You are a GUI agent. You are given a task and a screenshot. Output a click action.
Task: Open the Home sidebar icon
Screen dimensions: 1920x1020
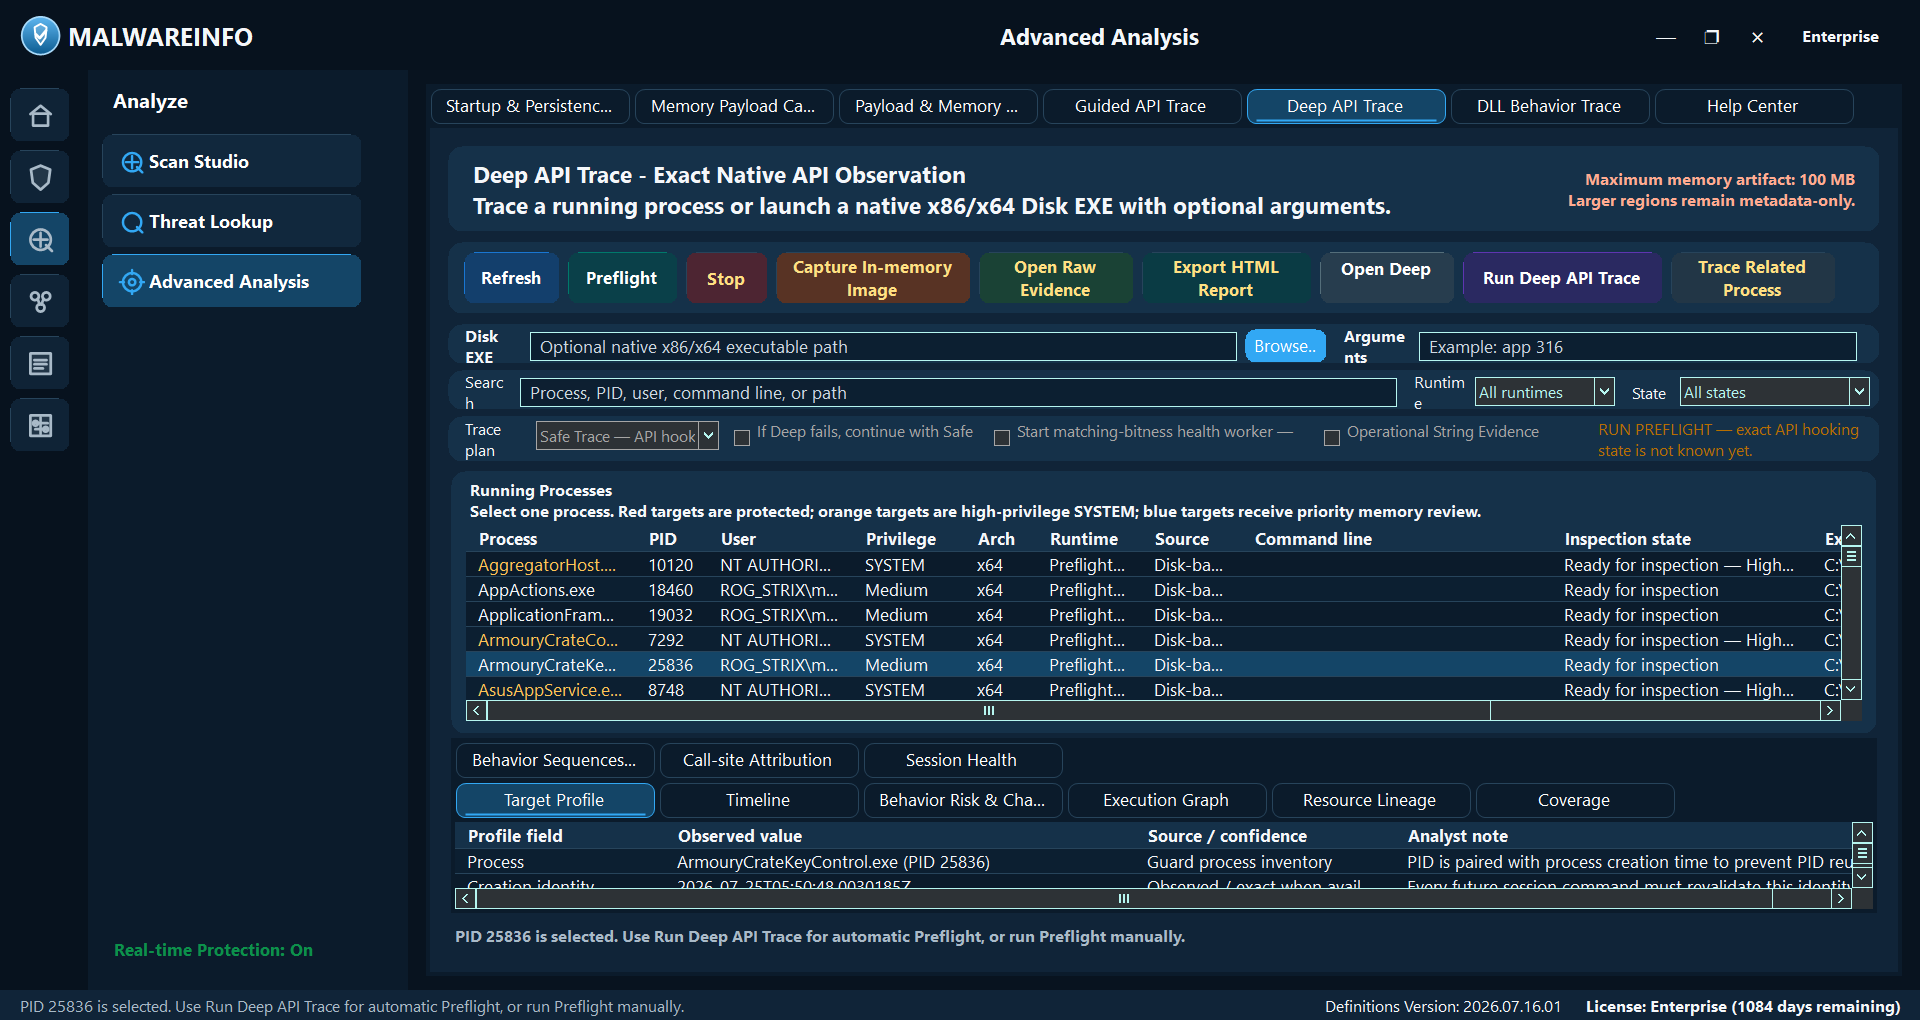point(40,116)
